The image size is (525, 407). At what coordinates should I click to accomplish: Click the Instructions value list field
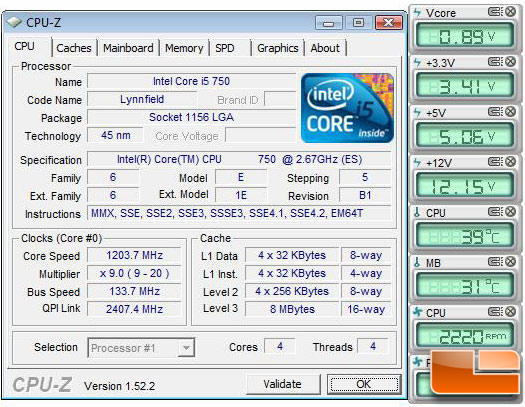tap(239, 213)
